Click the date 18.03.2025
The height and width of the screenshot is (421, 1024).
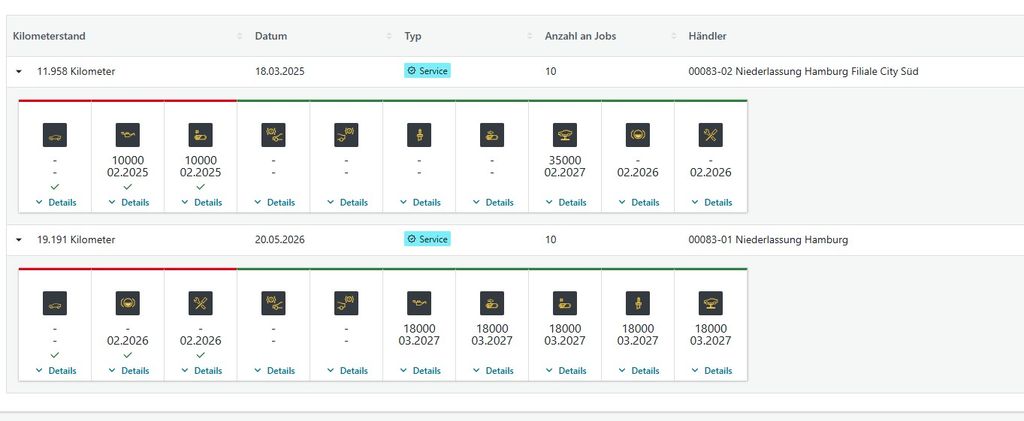click(280, 72)
